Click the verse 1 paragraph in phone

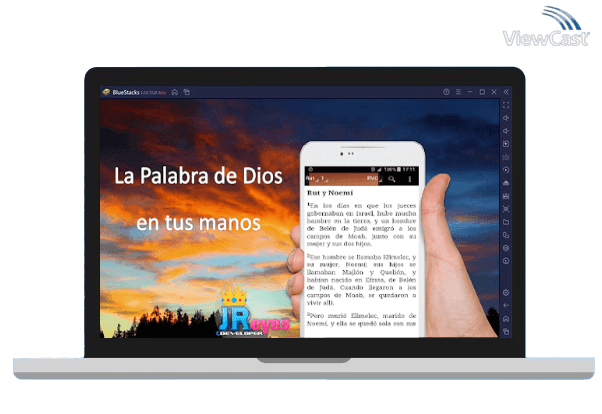361,225
